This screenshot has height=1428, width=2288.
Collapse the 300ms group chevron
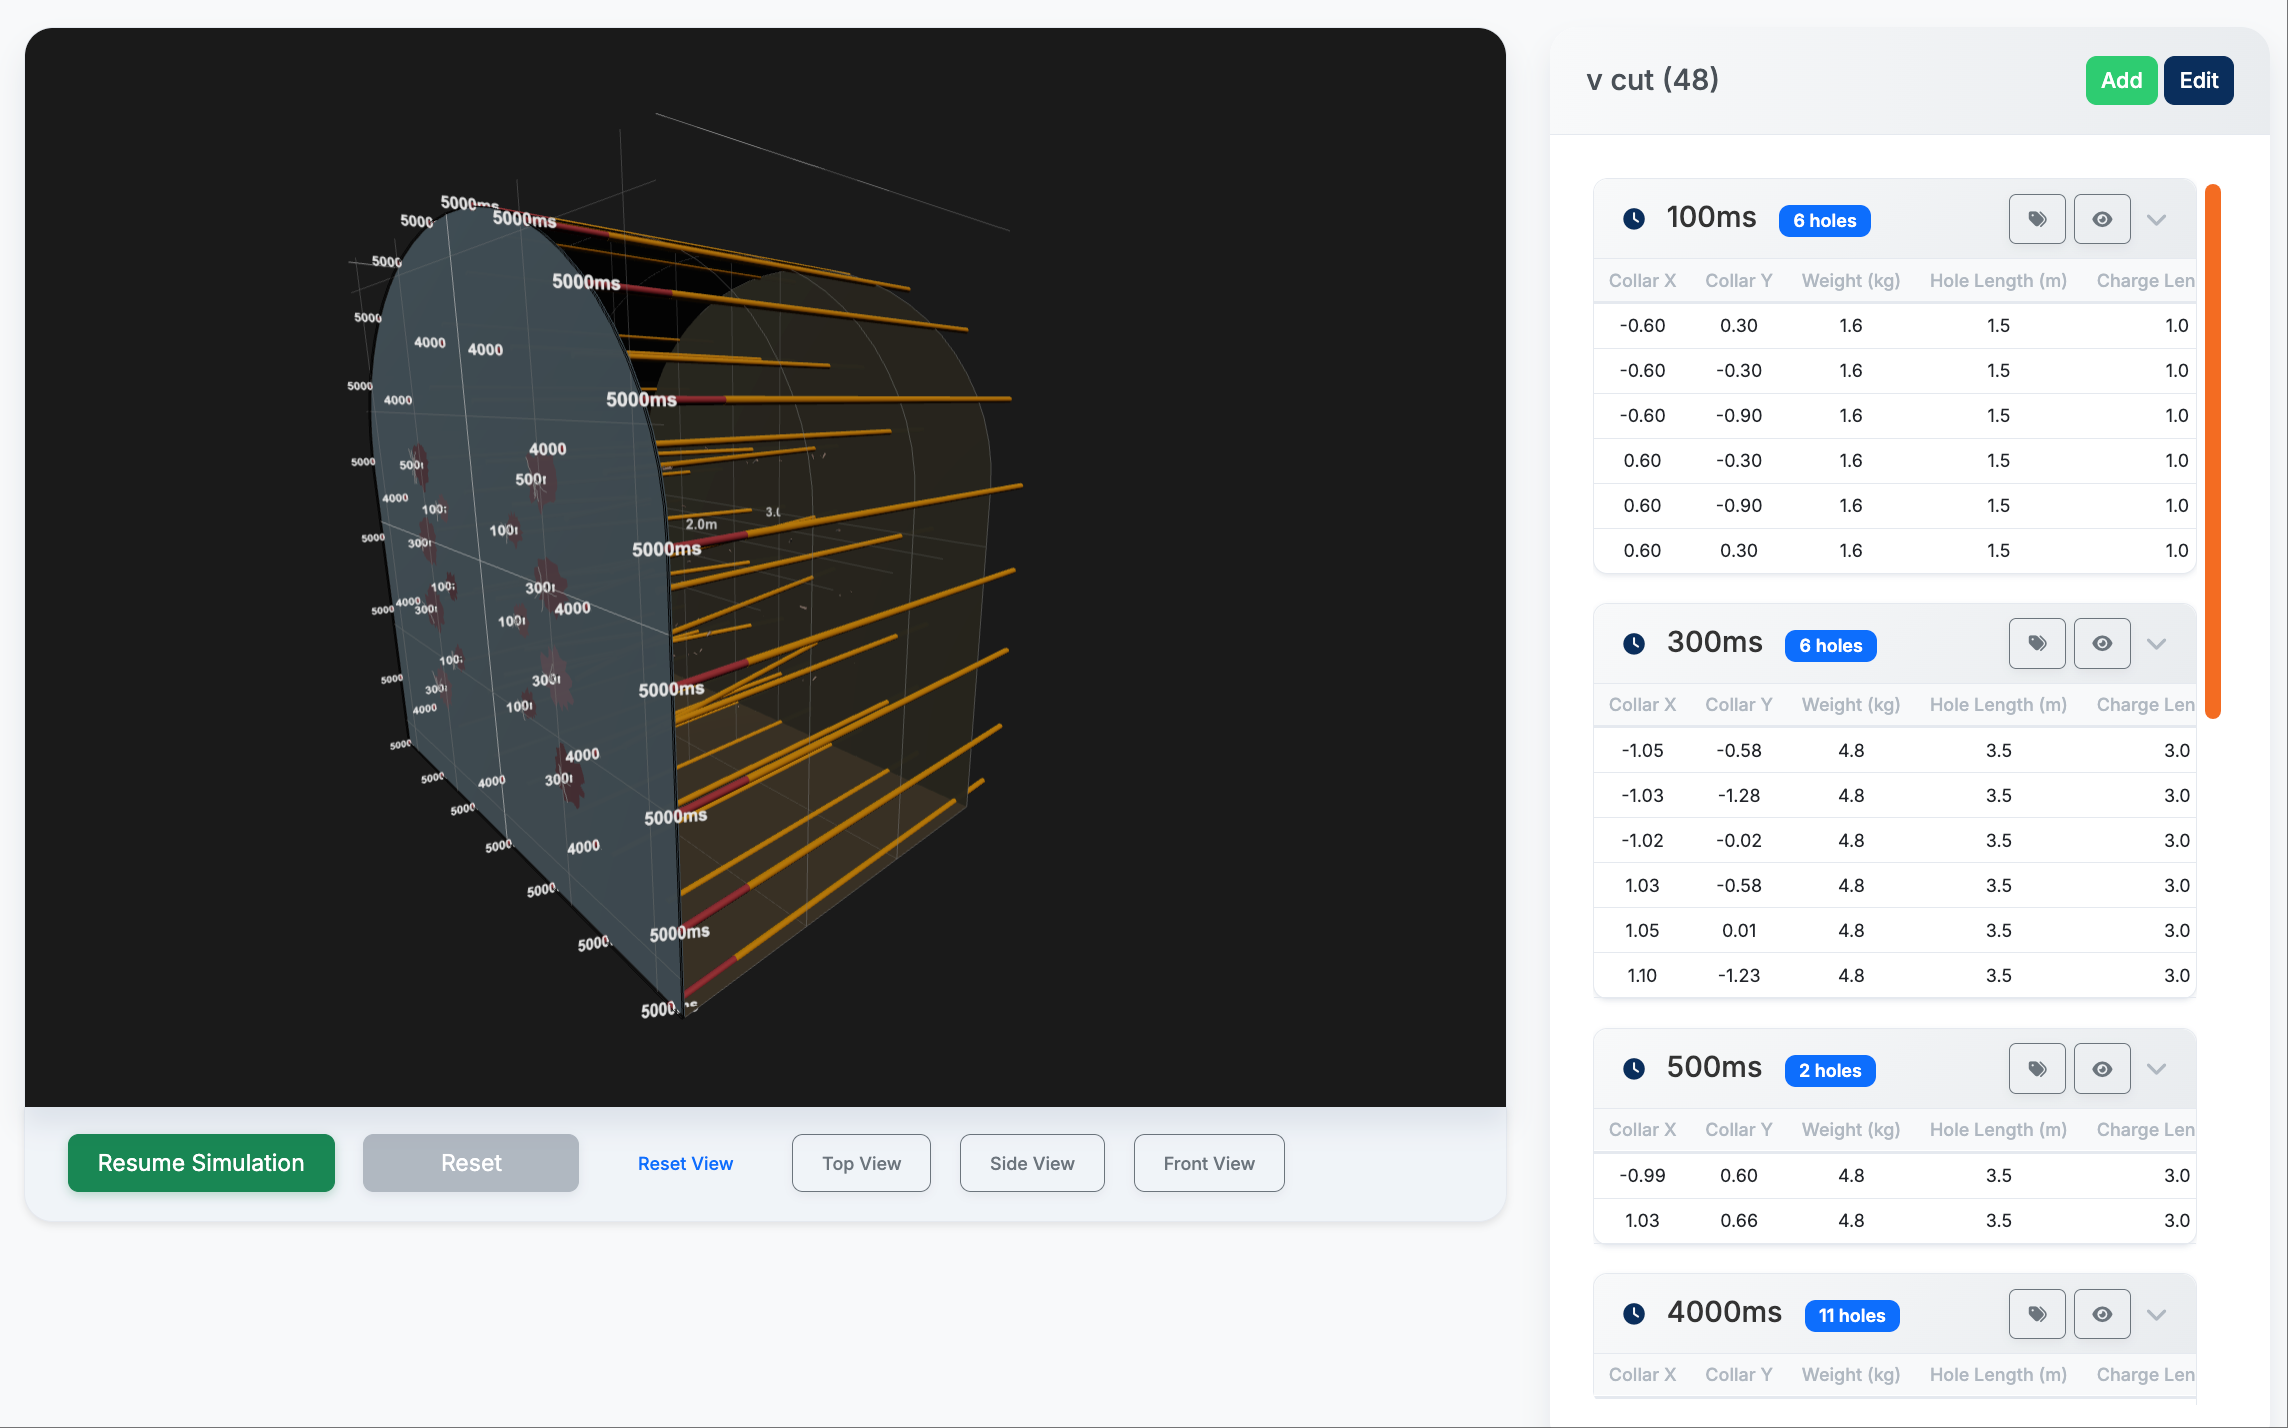point(2156,644)
